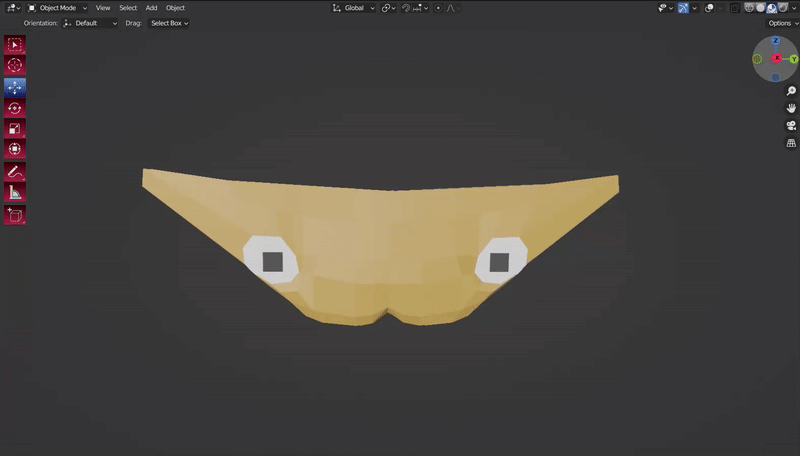This screenshot has height=456, width=800.
Task: Toggle show gizmo button
Action: tap(683, 8)
